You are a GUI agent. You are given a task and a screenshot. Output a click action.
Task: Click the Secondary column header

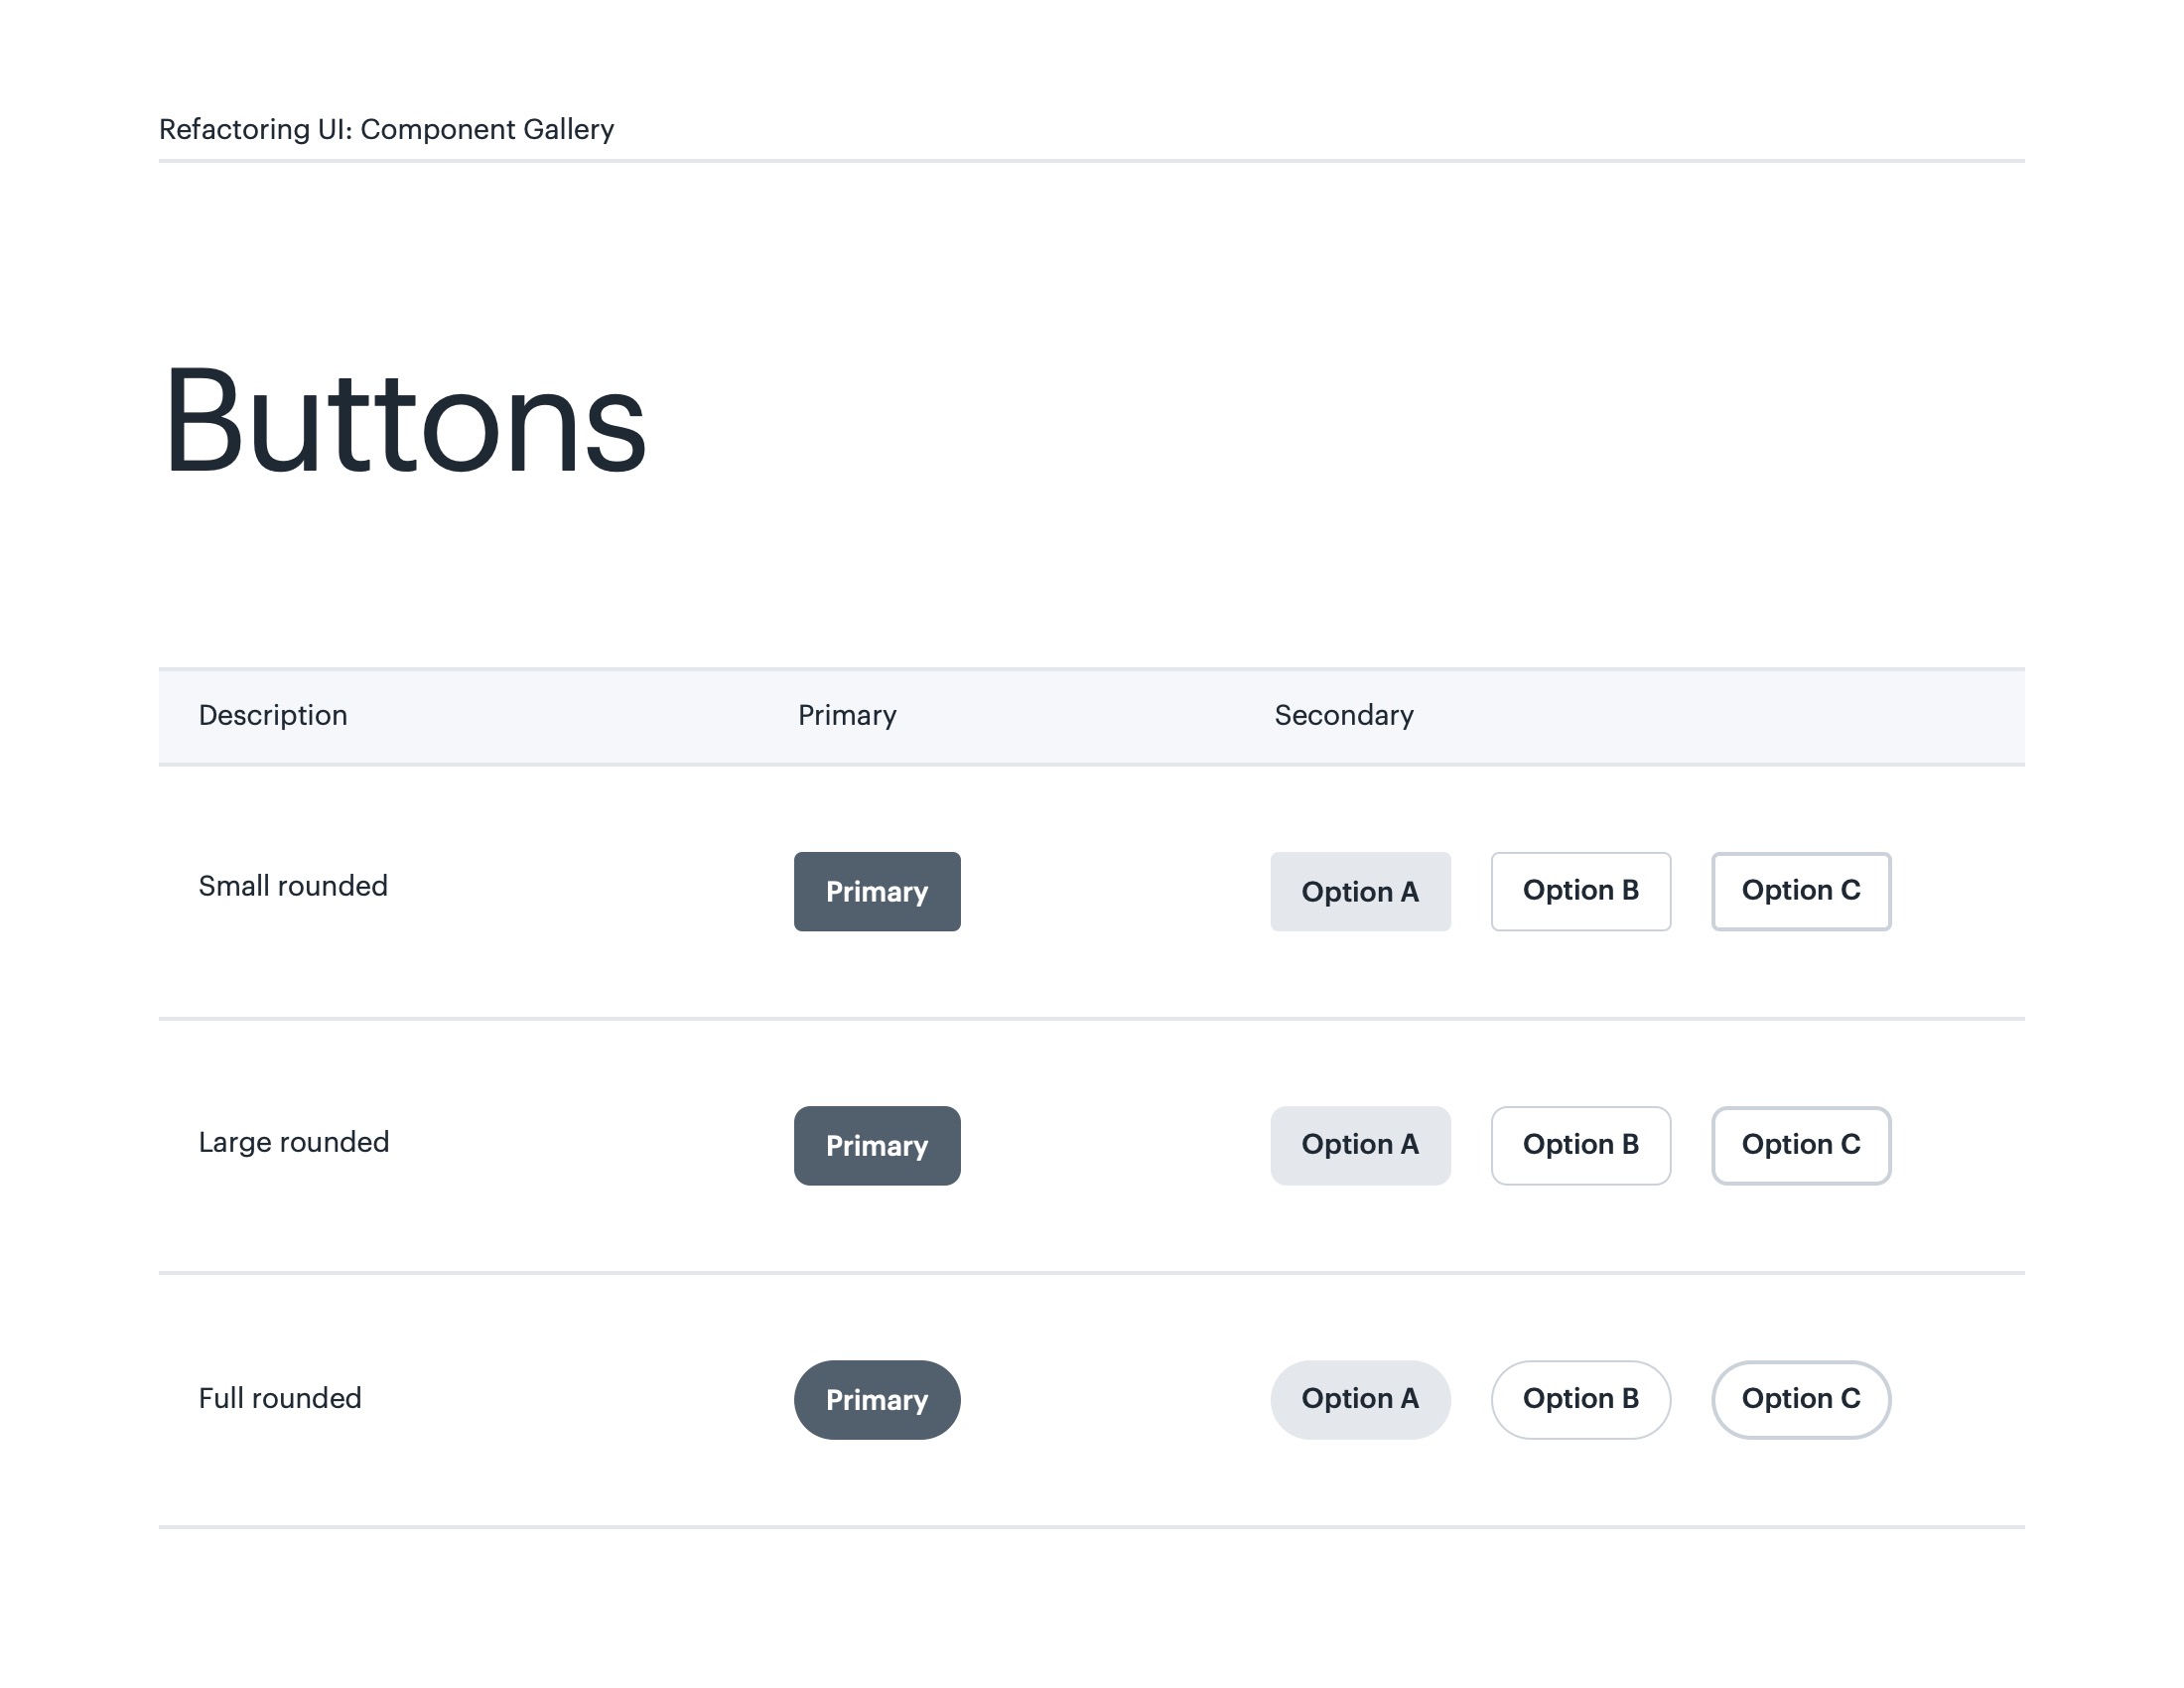pyautogui.click(x=1343, y=715)
